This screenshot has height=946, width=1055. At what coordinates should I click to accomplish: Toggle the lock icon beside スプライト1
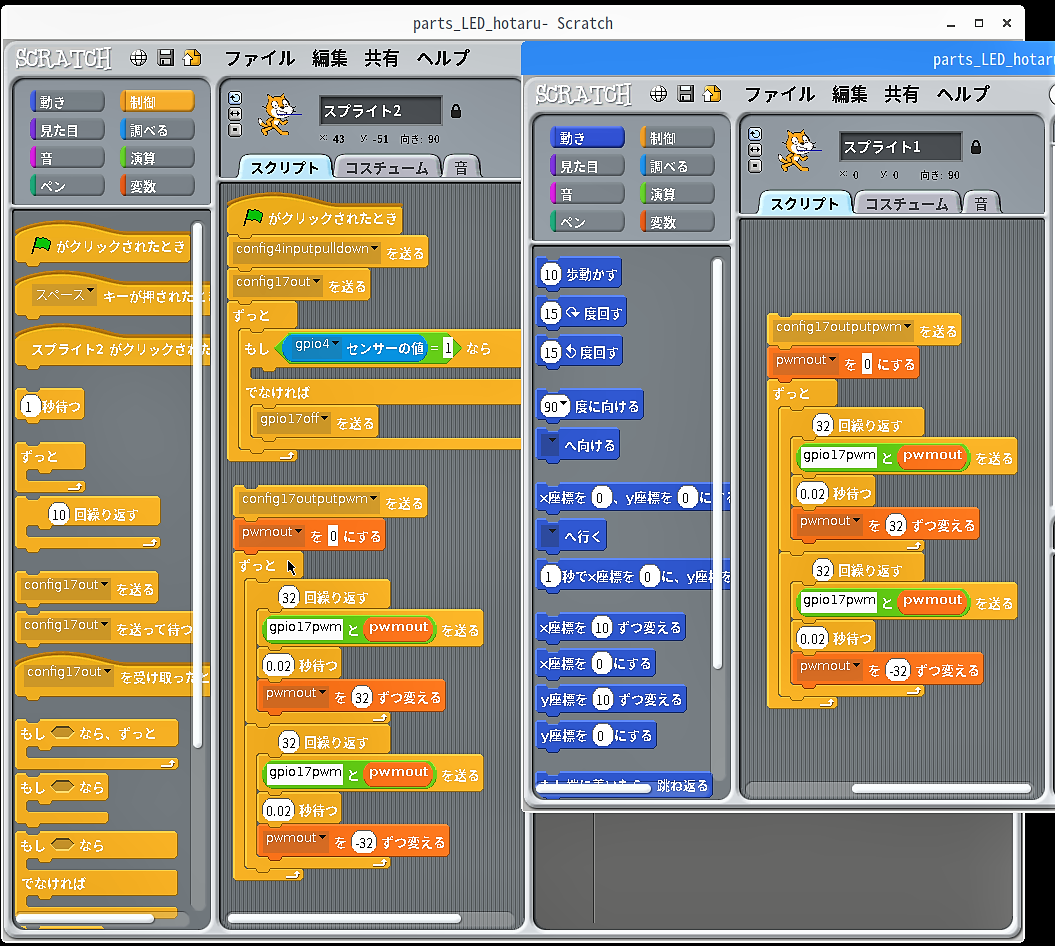(x=976, y=147)
